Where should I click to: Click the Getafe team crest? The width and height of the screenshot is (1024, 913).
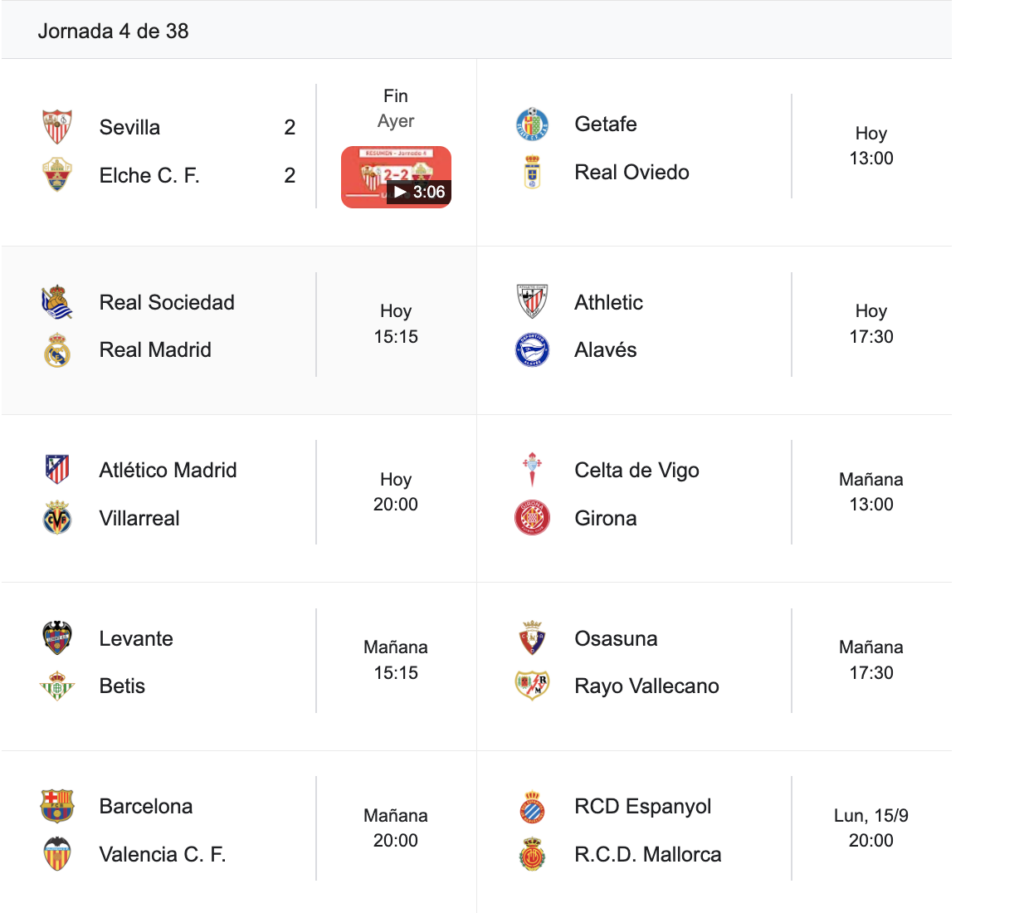pos(532,124)
